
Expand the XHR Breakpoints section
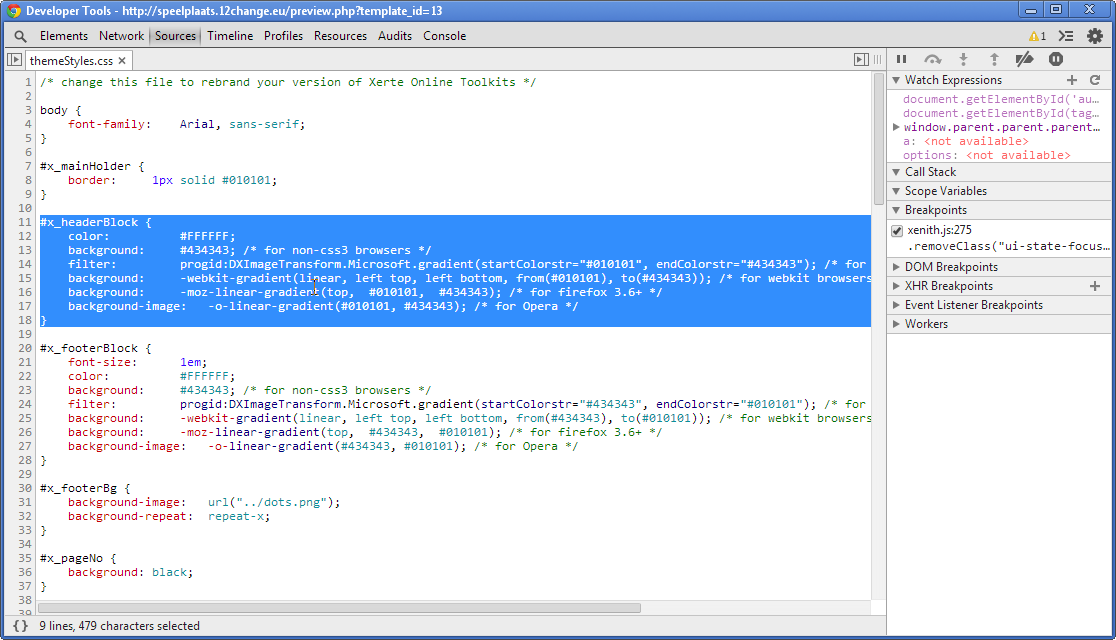coord(896,286)
